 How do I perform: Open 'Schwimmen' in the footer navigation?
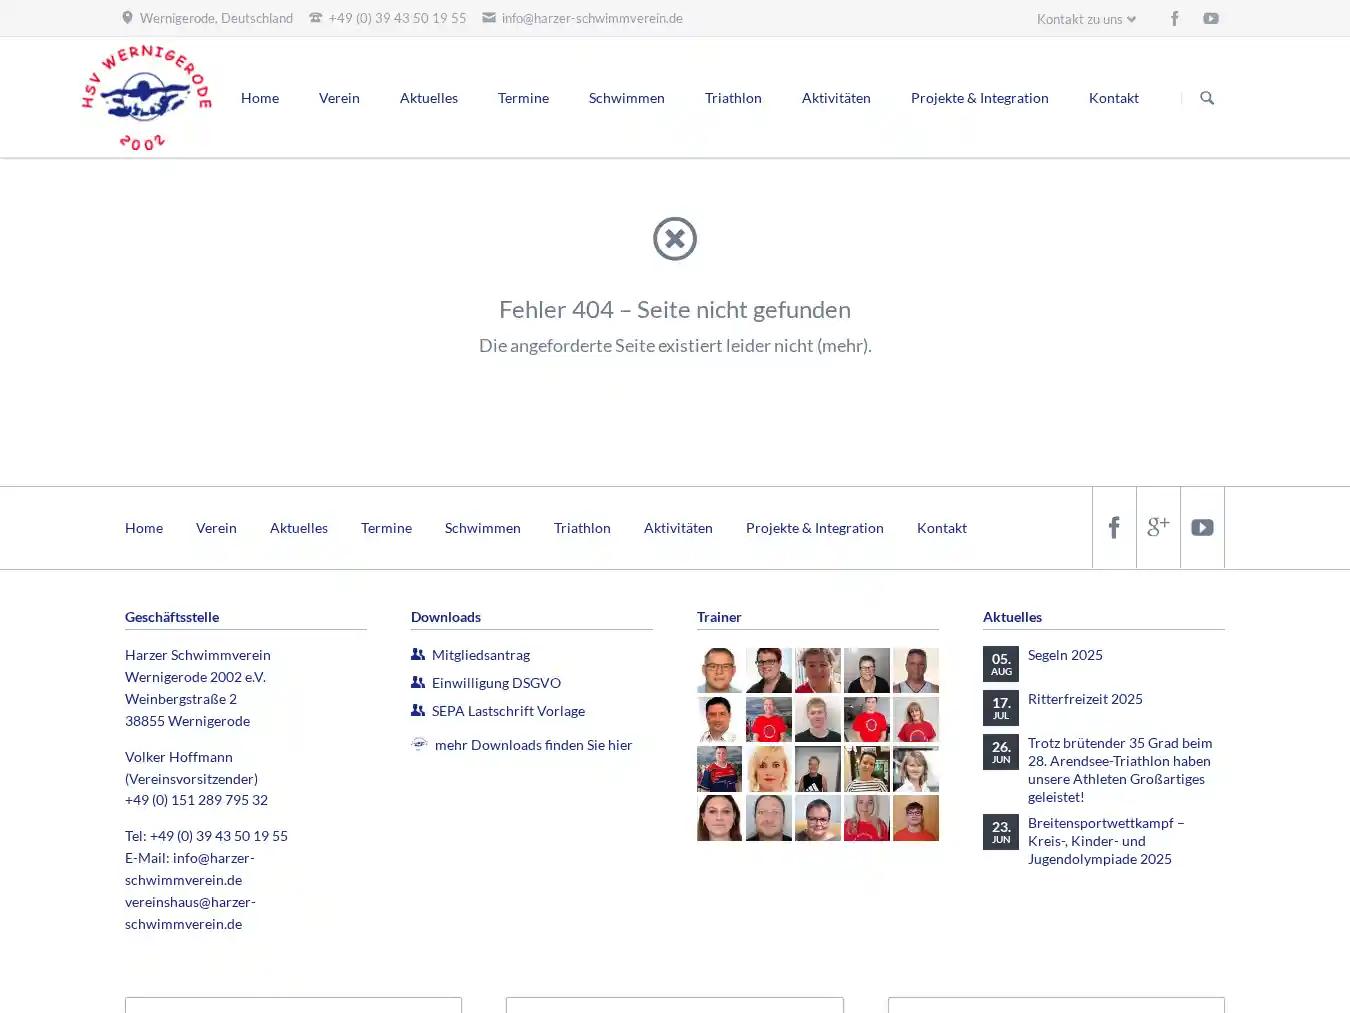click(x=483, y=527)
